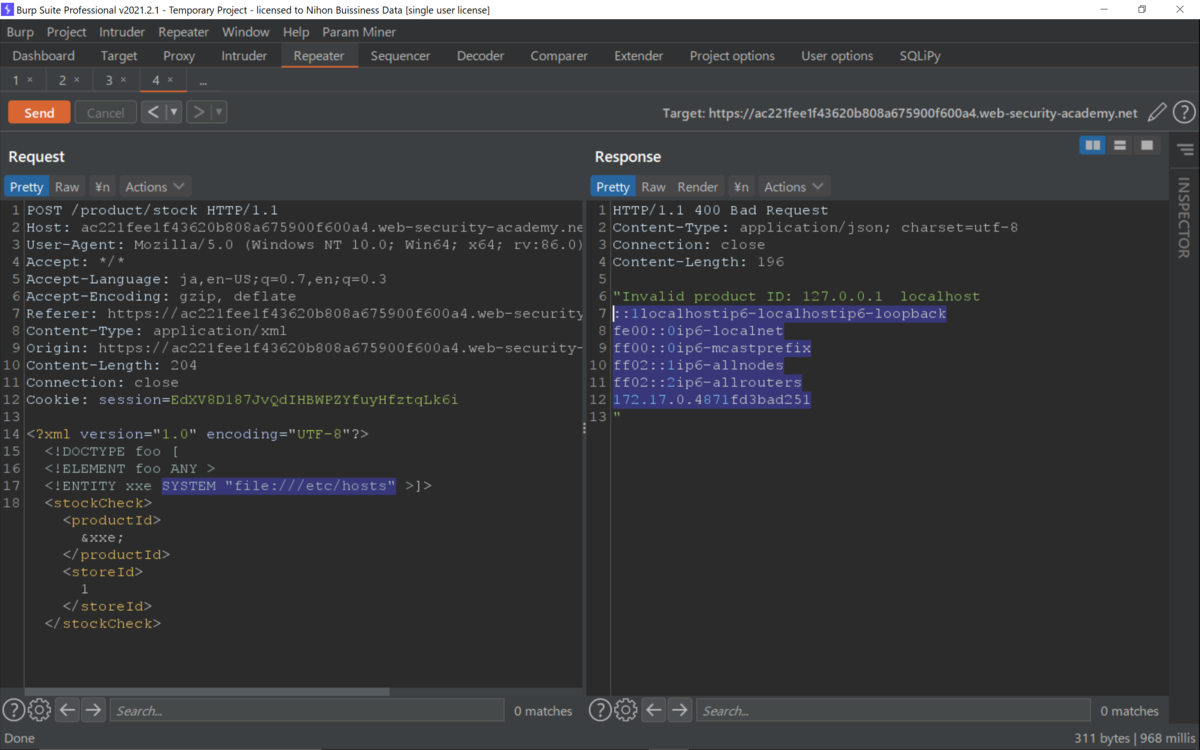Switch to the Comparer tab
This screenshot has height=750, width=1200.
coord(559,56)
